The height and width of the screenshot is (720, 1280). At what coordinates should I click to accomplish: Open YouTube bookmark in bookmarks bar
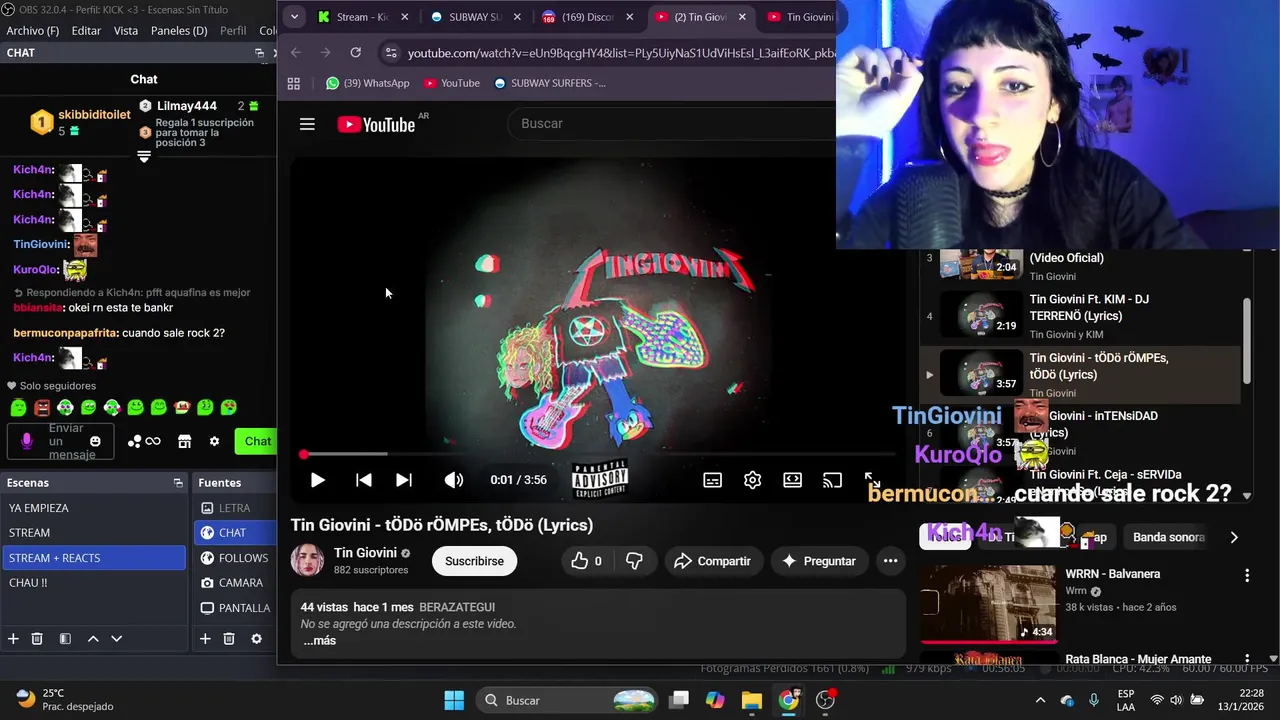452,83
